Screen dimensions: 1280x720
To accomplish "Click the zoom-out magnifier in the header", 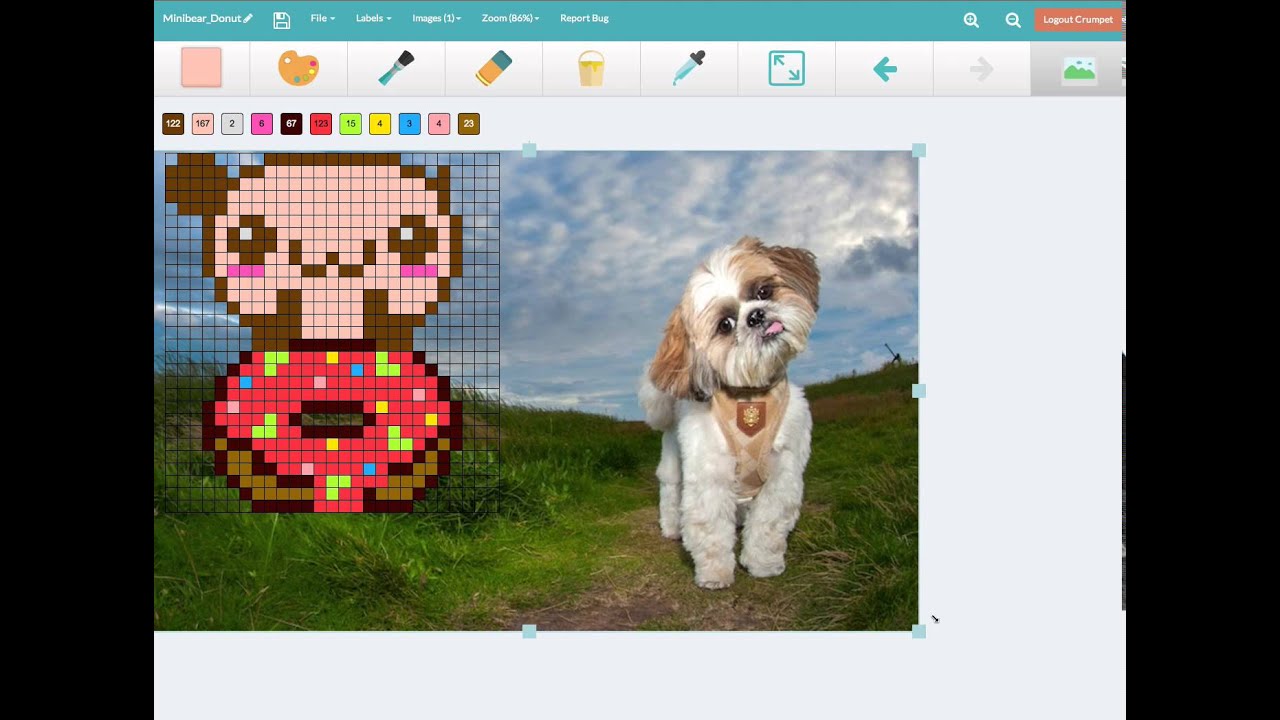I will pyautogui.click(x=1013, y=19).
